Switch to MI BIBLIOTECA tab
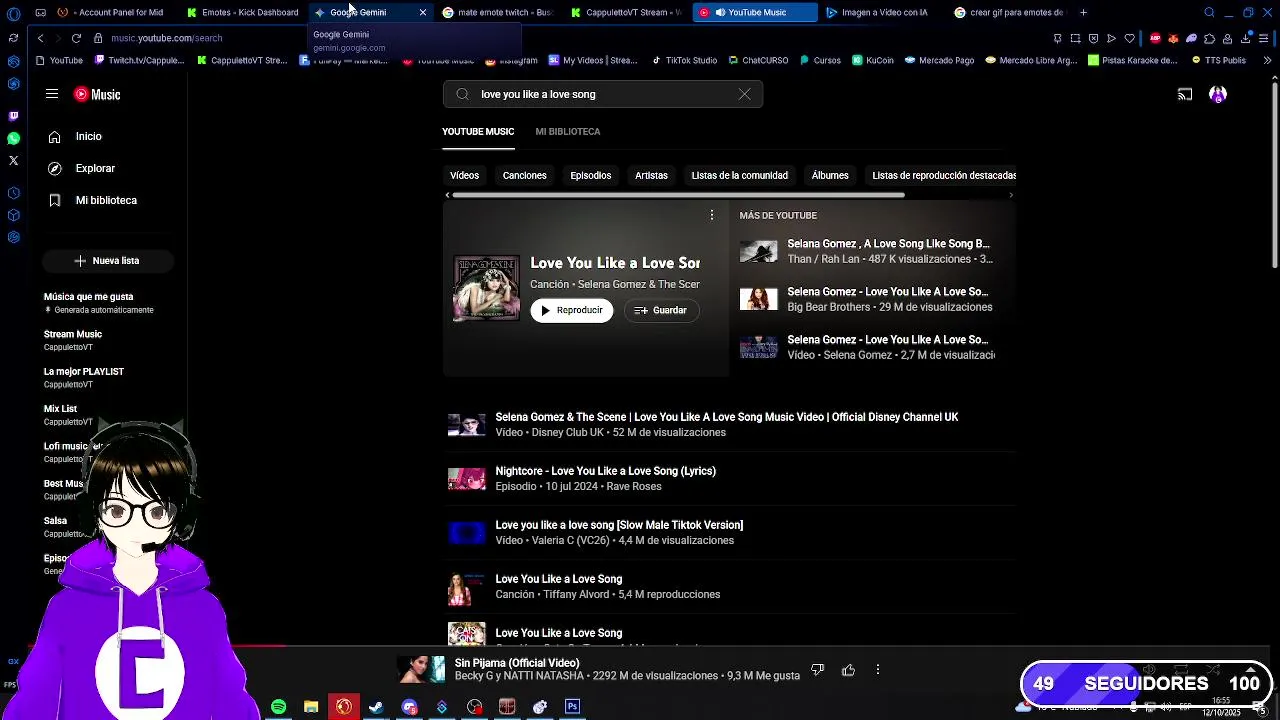Viewport: 1280px width, 720px height. (x=567, y=131)
